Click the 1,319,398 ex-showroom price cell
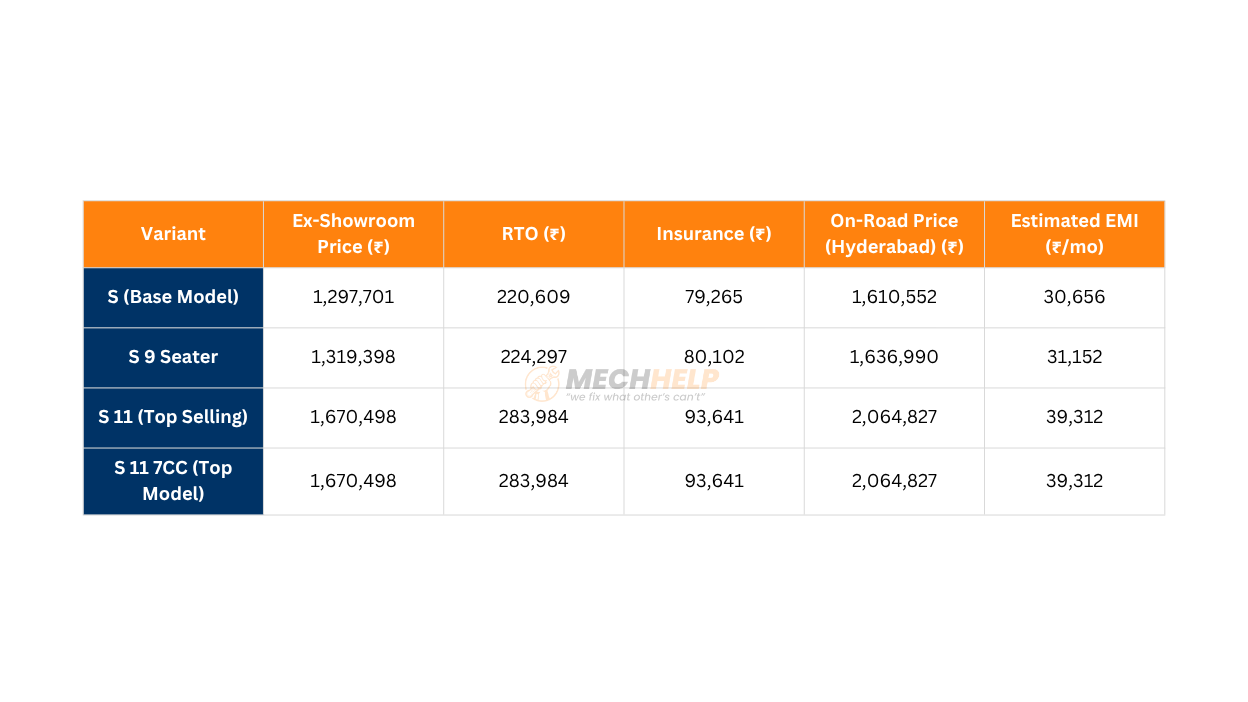The width and height of the screenshot is (1248, 702). pyautogui.click(x=353, y=357)
